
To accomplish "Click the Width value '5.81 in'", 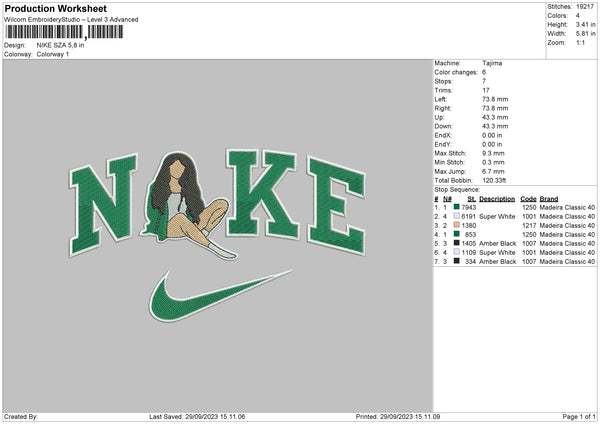I will tap(585, 34).
